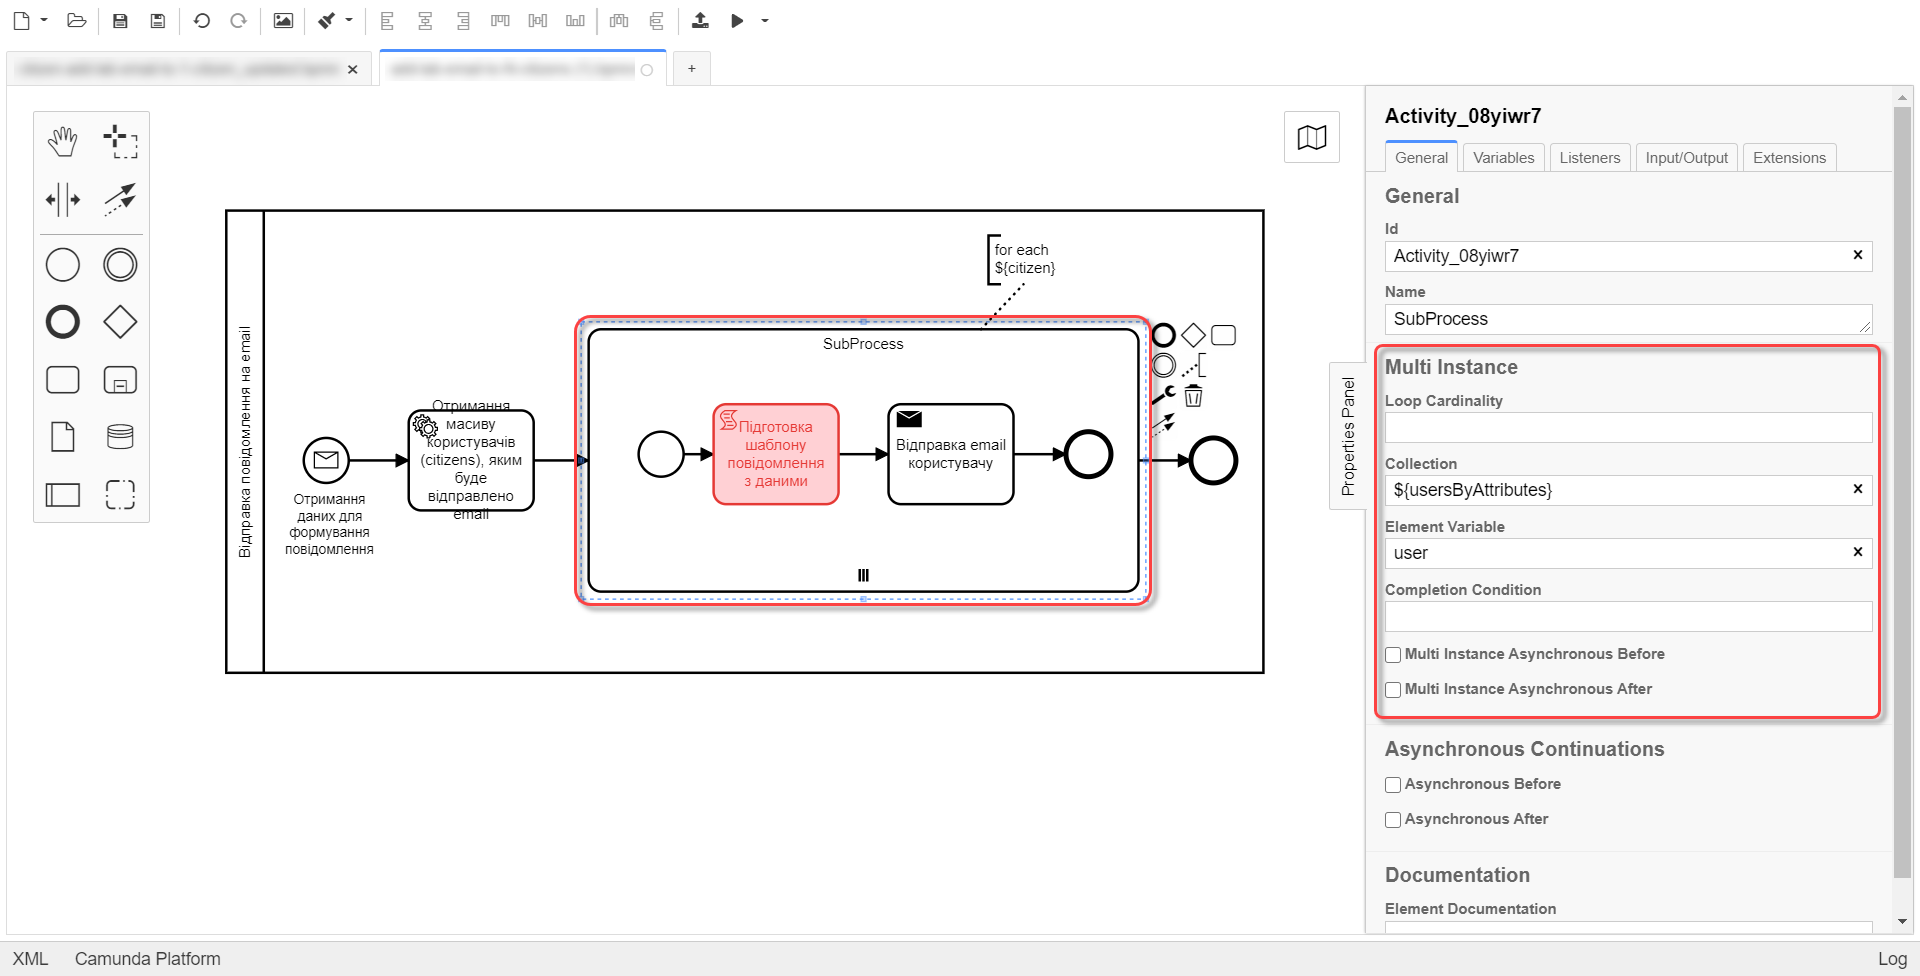Enable Multi Instance Asynchronous Before
Screen dimensions: 1920x976
(1393, 655)
